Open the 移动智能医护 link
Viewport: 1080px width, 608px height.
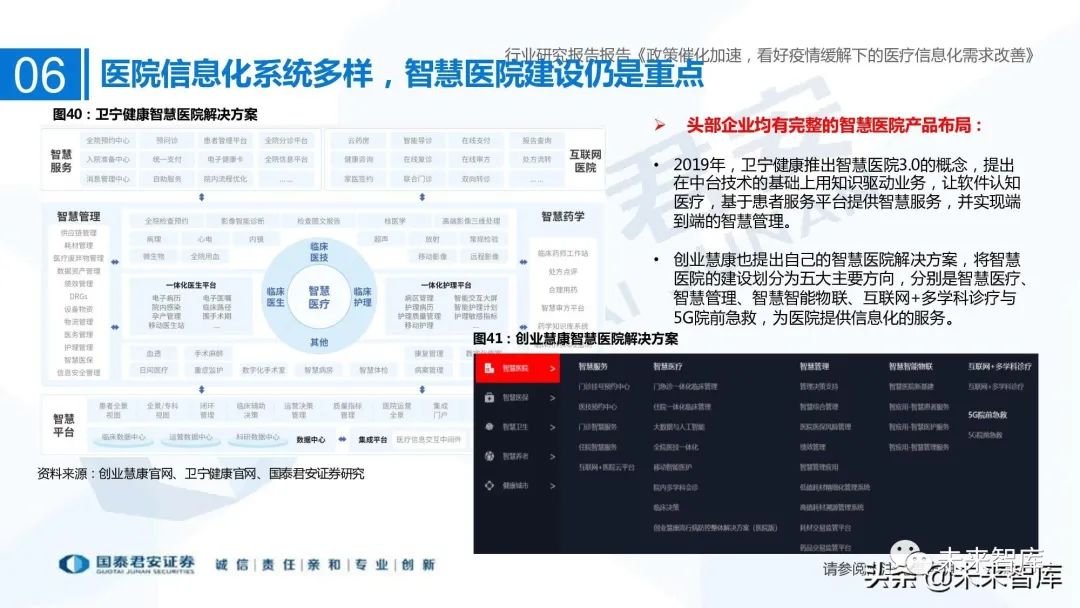[672, 467]
